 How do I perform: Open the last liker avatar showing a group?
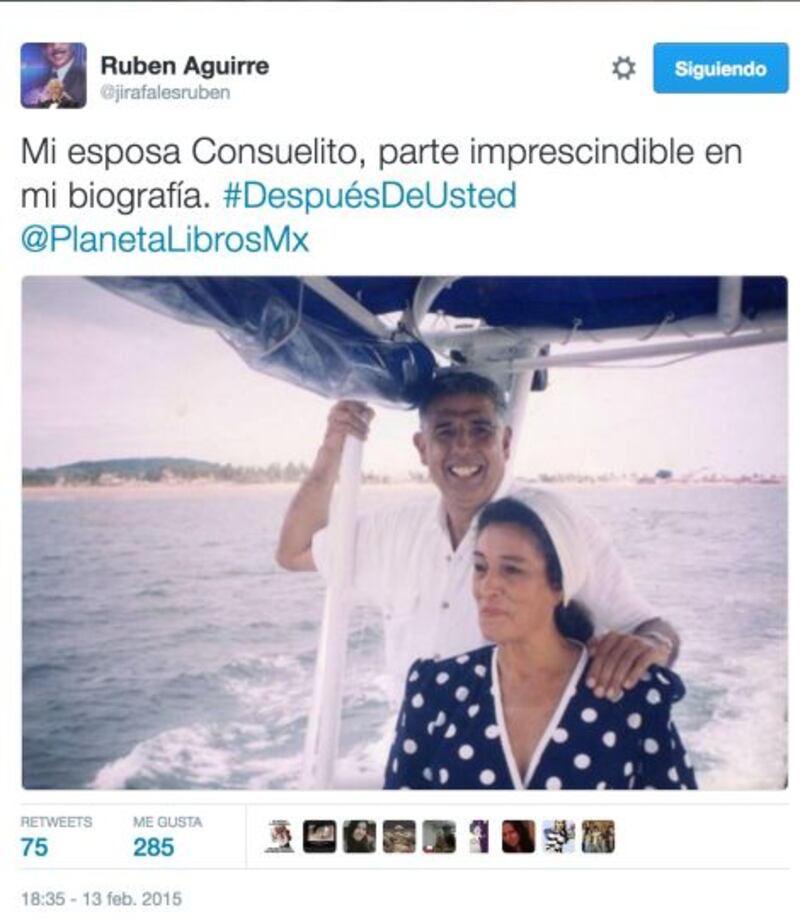[x=598, y=836]
